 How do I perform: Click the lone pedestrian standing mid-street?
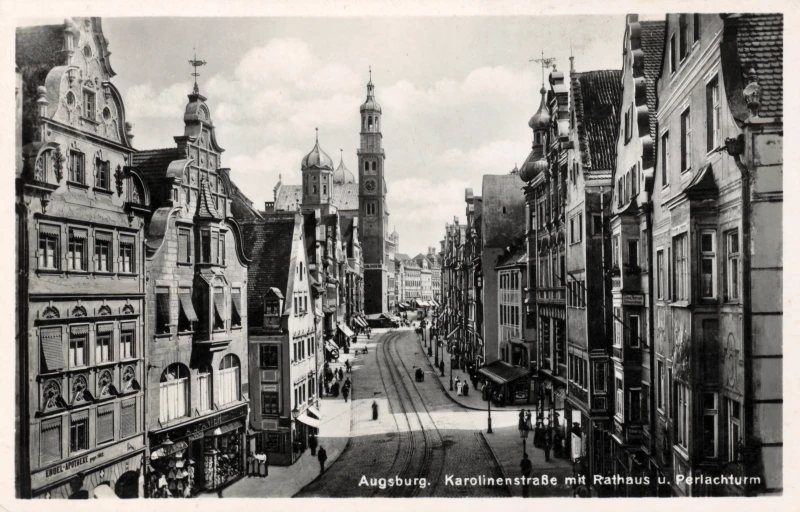(x=375, y=409)
